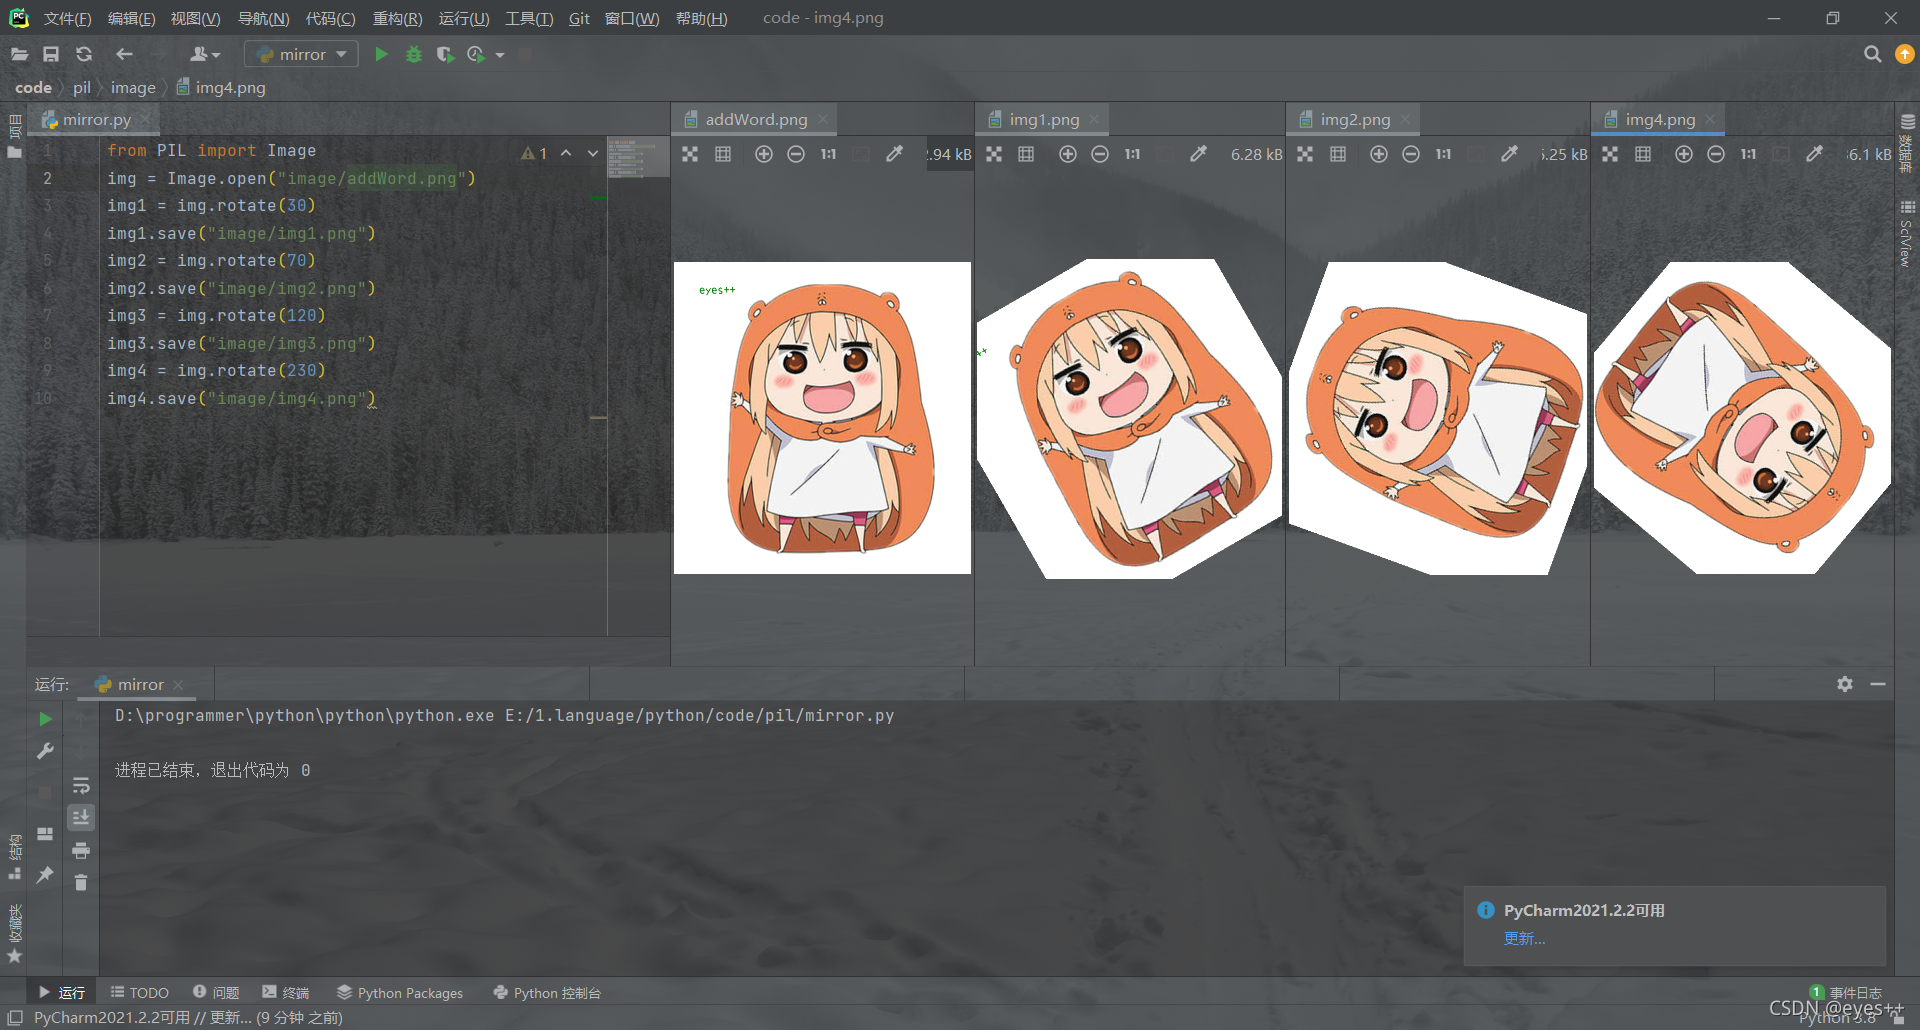Show grid in img1.png viewer
This screenshot has height=1030, width=1920.
(1026, 154)
